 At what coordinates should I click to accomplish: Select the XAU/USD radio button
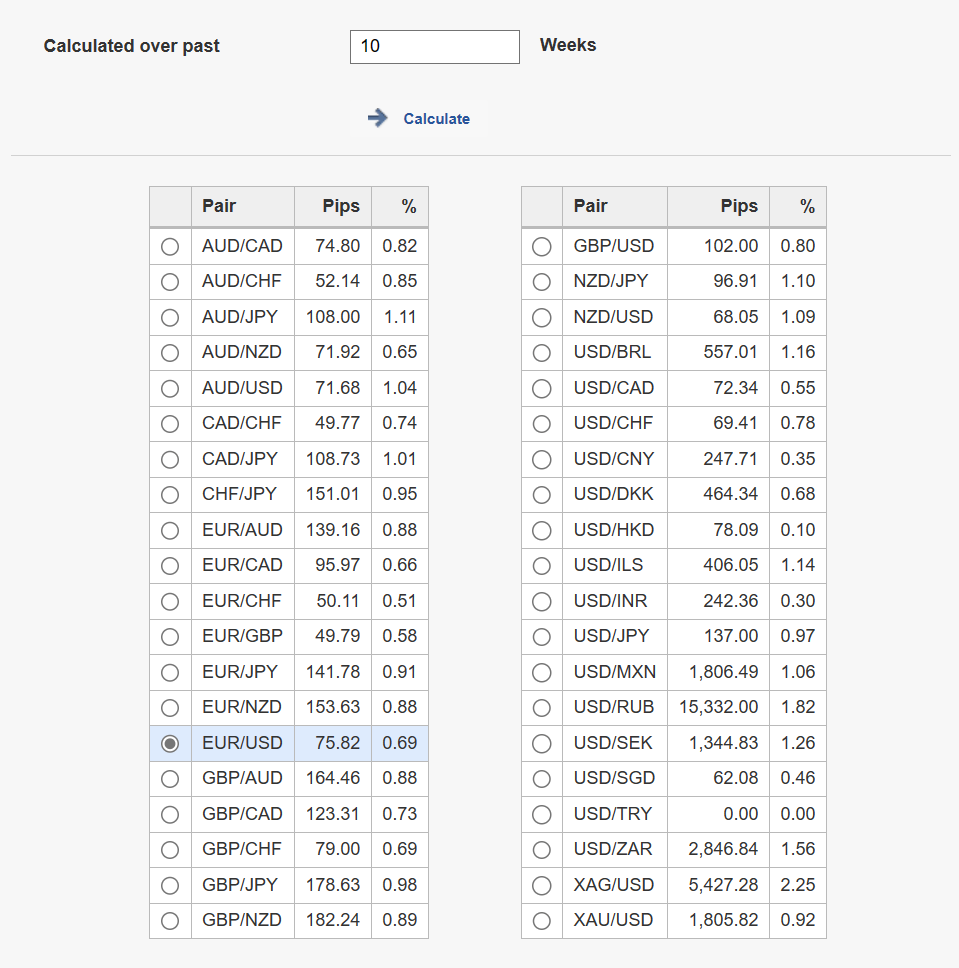point(542,920)
